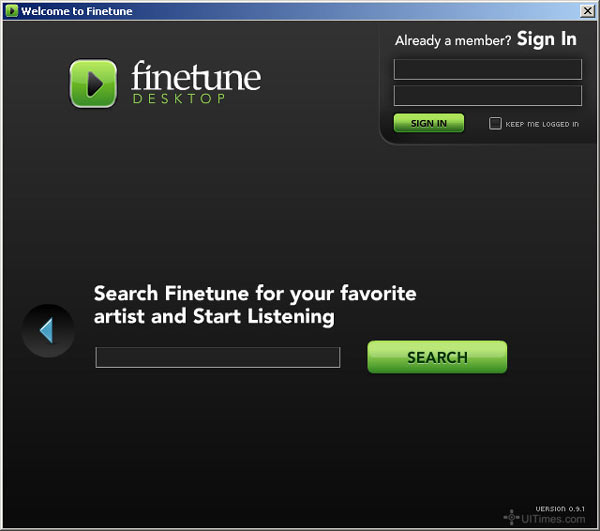600x531 pixels.
Task: Enable the Keep me logged in checkbox
Action: coord(495,123)
